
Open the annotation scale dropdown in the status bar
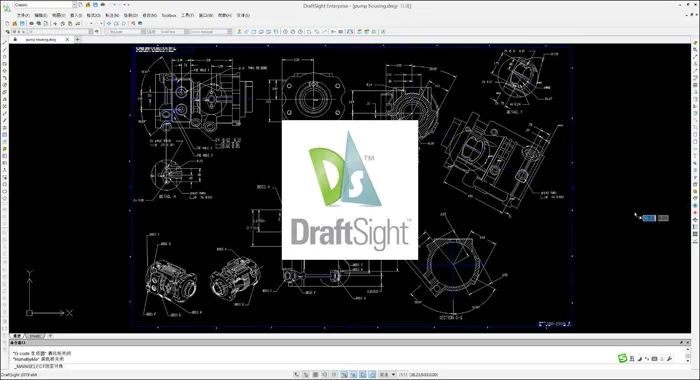(387, 375)
